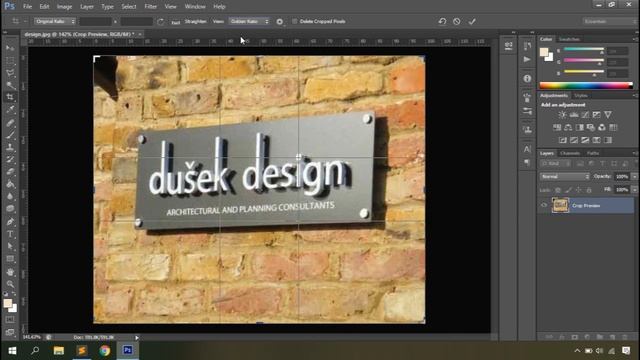The image size is (640, 360).
Task: Open the layer blend mode Normal dropdown
Action: click(564, 177)
